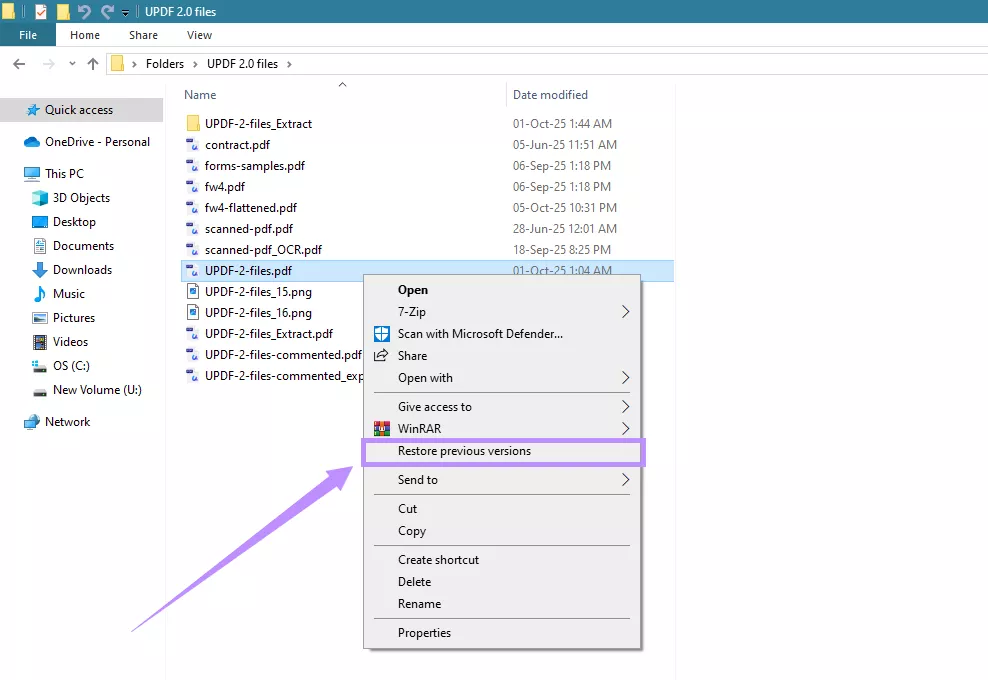The height and width of the screenshot is (680, 988).
Task: Switch to the View tab
Action: click(199, 34)
